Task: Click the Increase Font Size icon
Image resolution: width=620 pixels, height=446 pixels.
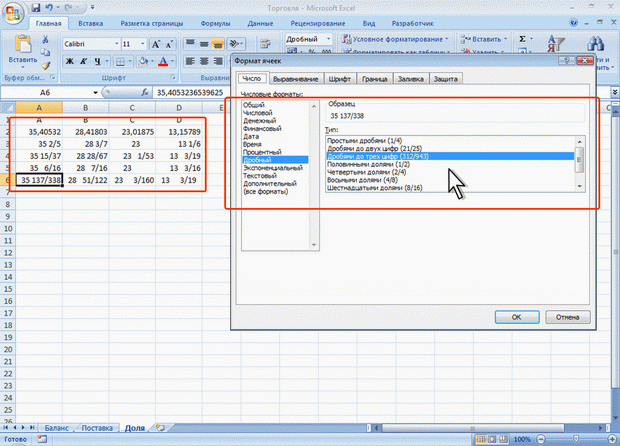Action: click(156, 44)
